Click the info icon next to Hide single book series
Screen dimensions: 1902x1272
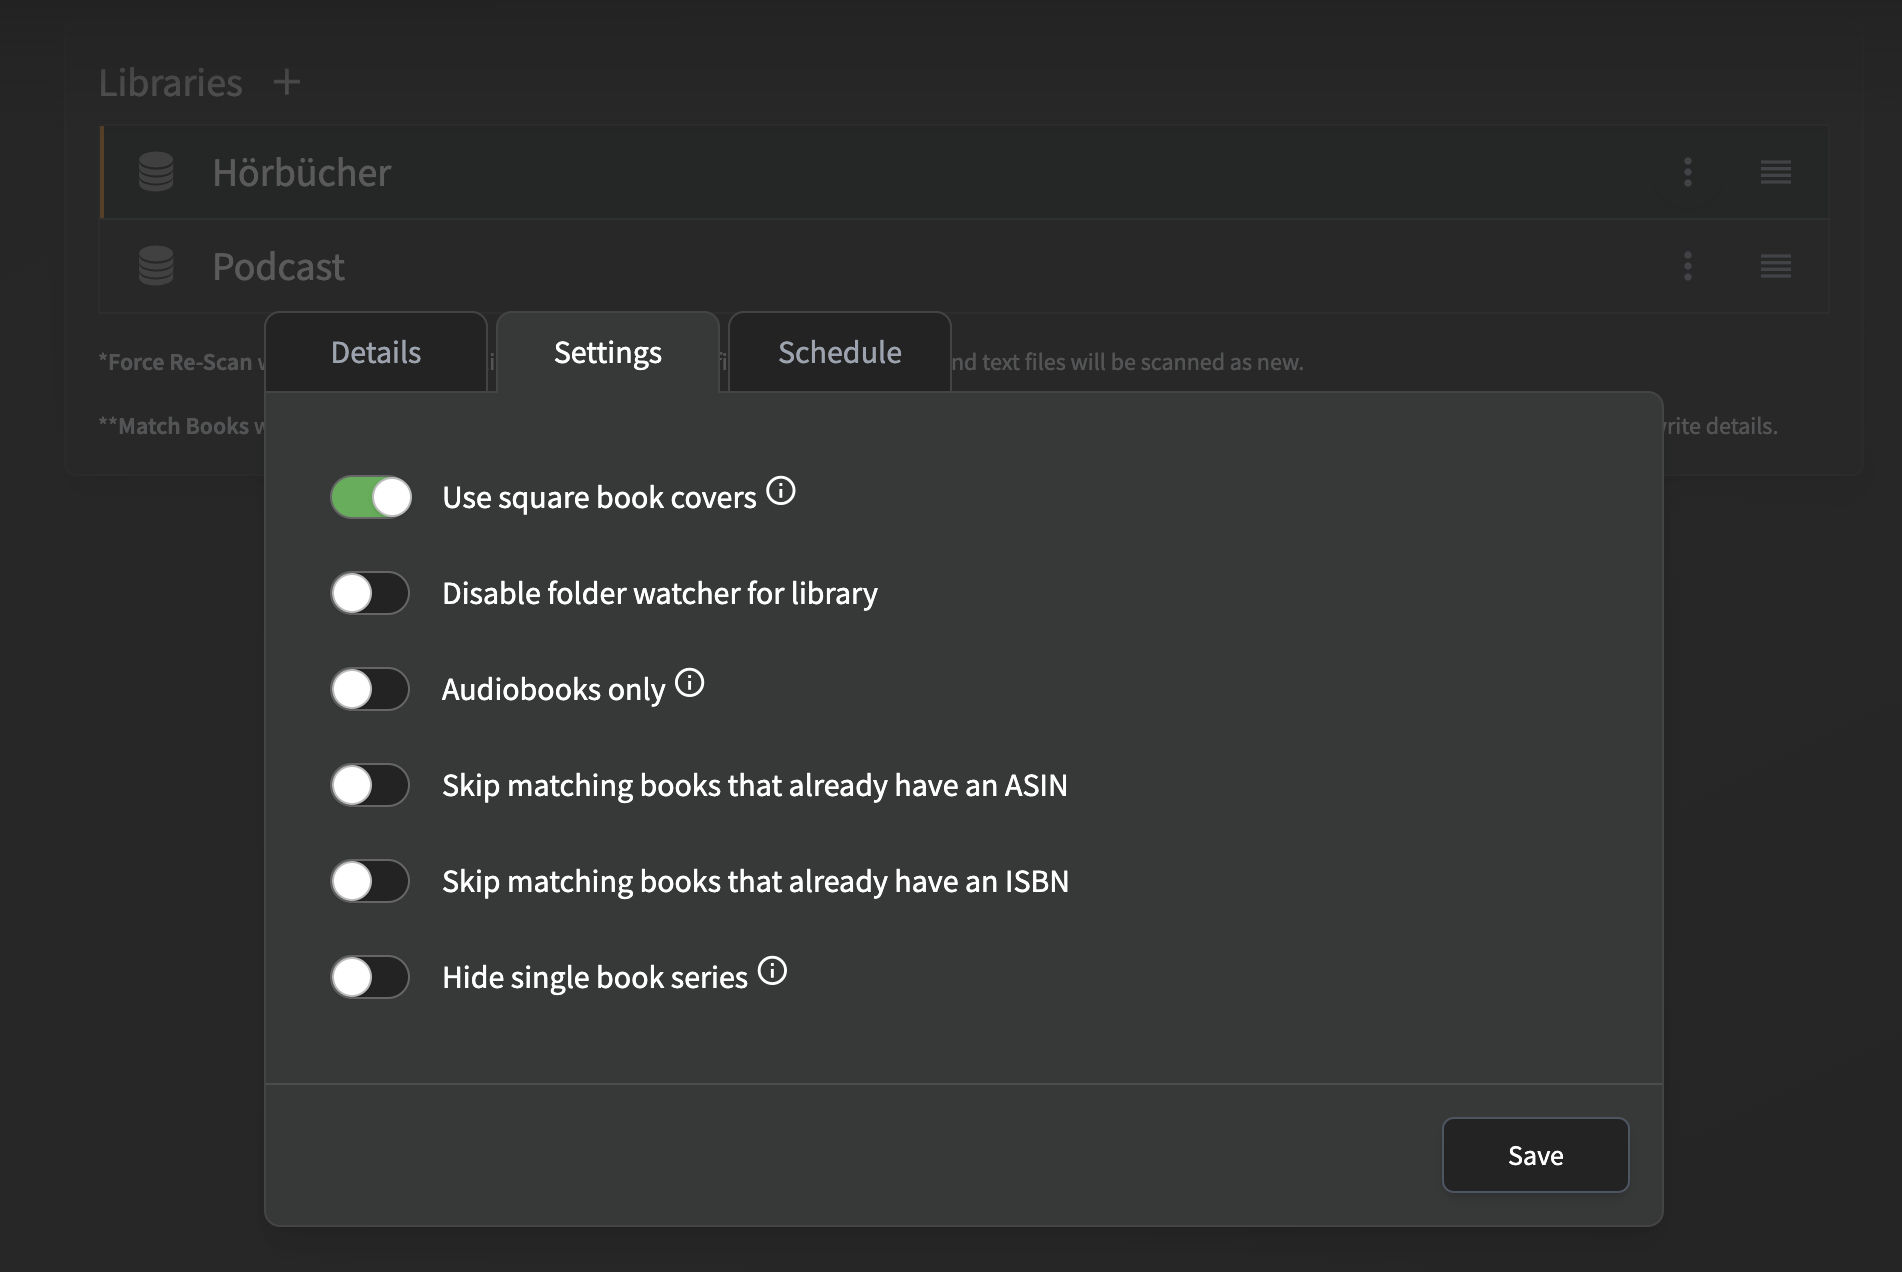pyautogui.click(x=772, y=971)
